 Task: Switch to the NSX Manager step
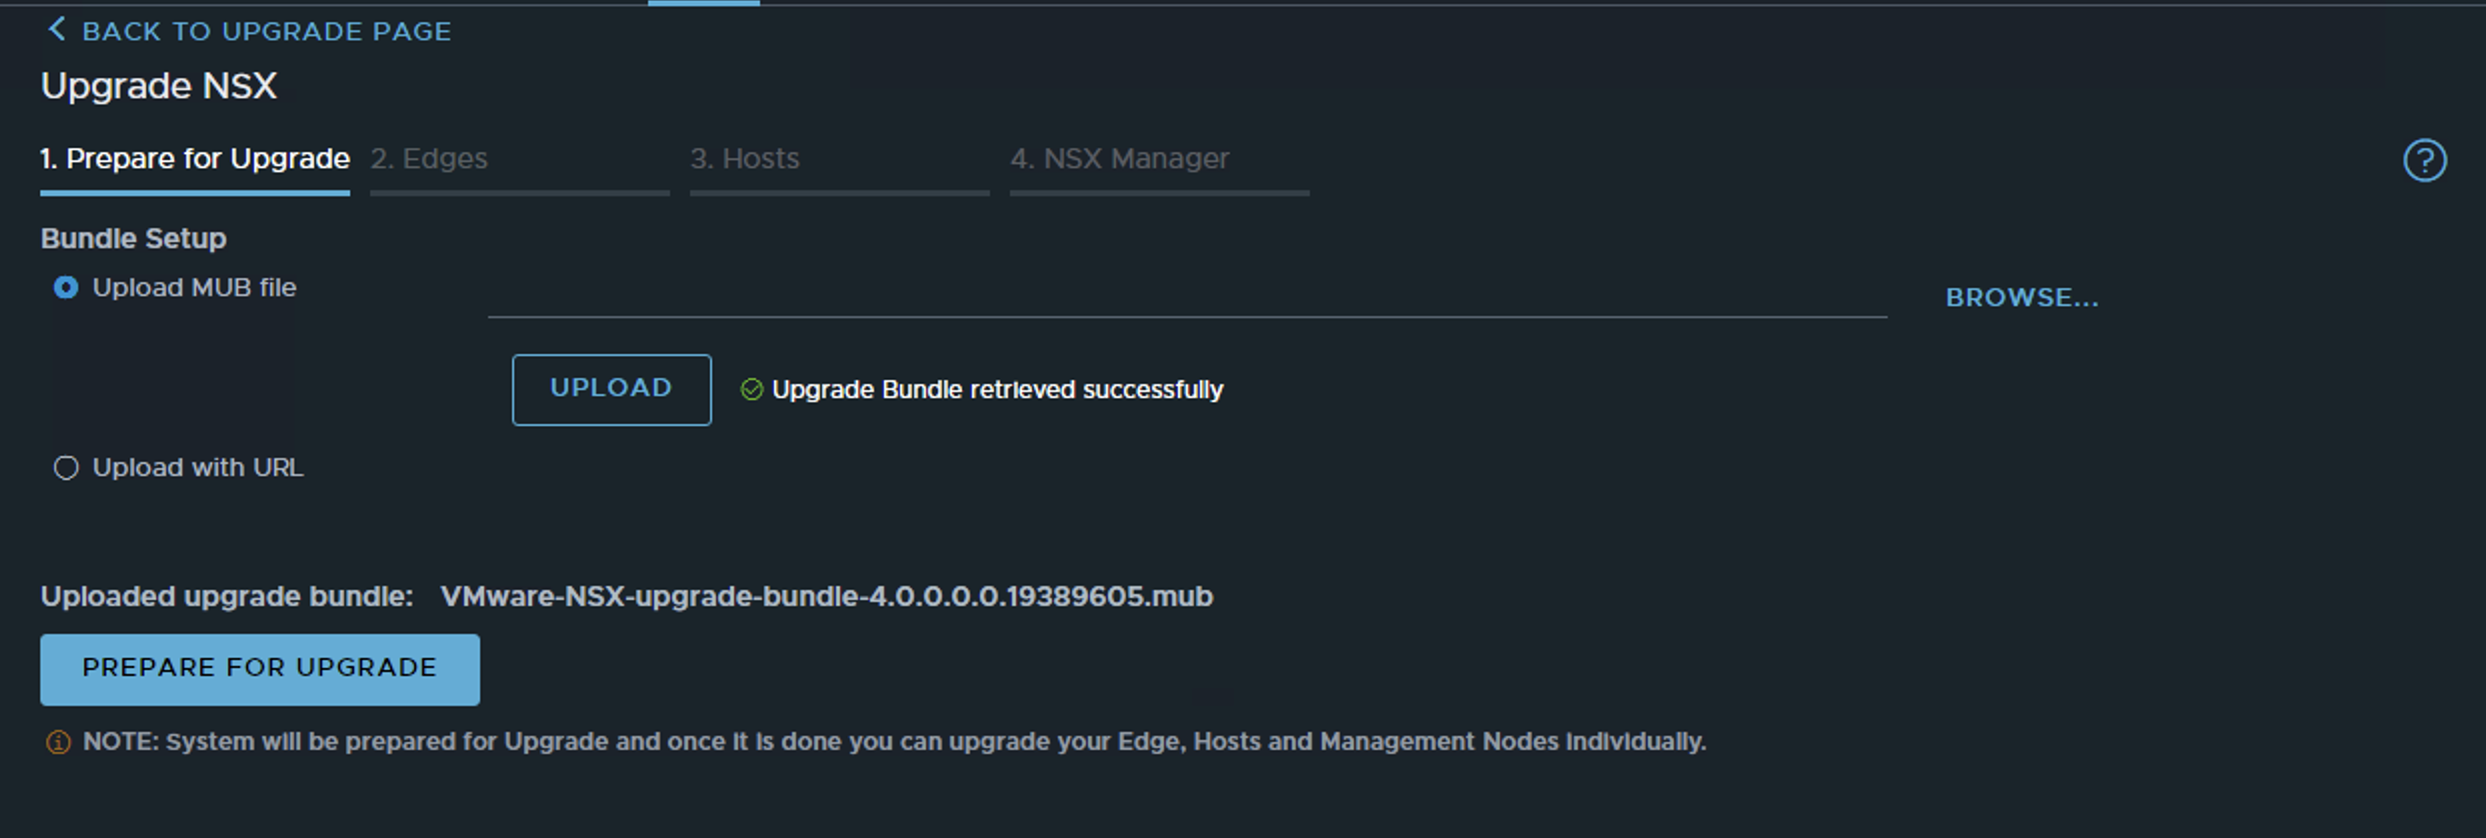point(1119,159)
